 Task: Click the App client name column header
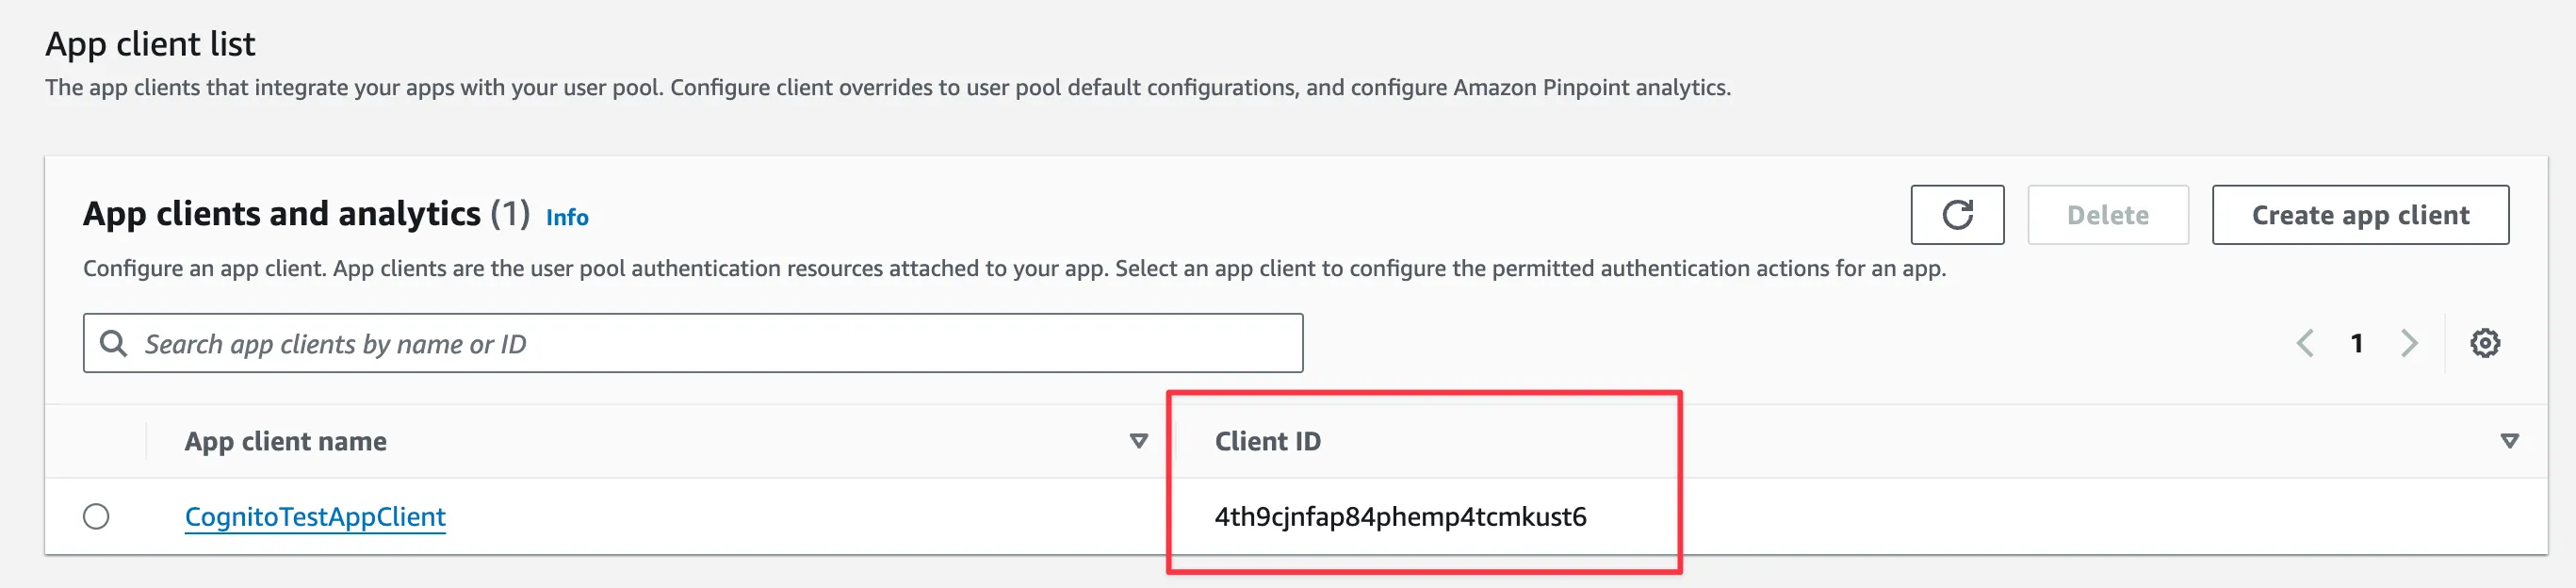point(285,441)
